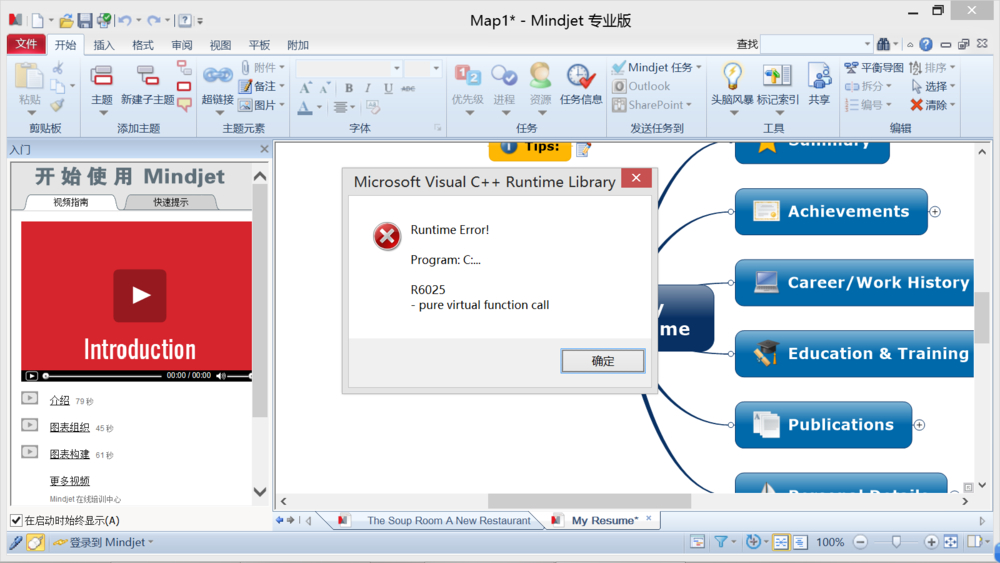
Task: Open folder icon in quick access toolbar
Action: click(x=66, y=20)
